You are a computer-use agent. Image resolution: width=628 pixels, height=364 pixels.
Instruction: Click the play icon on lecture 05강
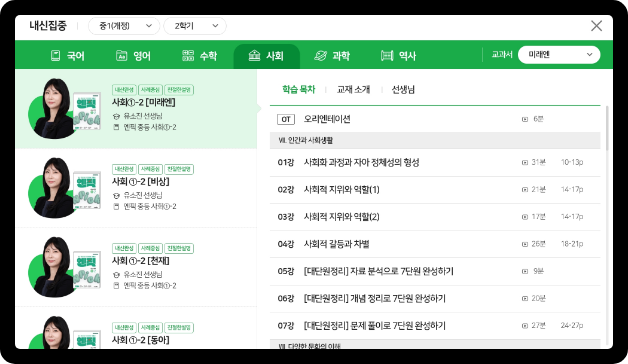pos(525,271)
